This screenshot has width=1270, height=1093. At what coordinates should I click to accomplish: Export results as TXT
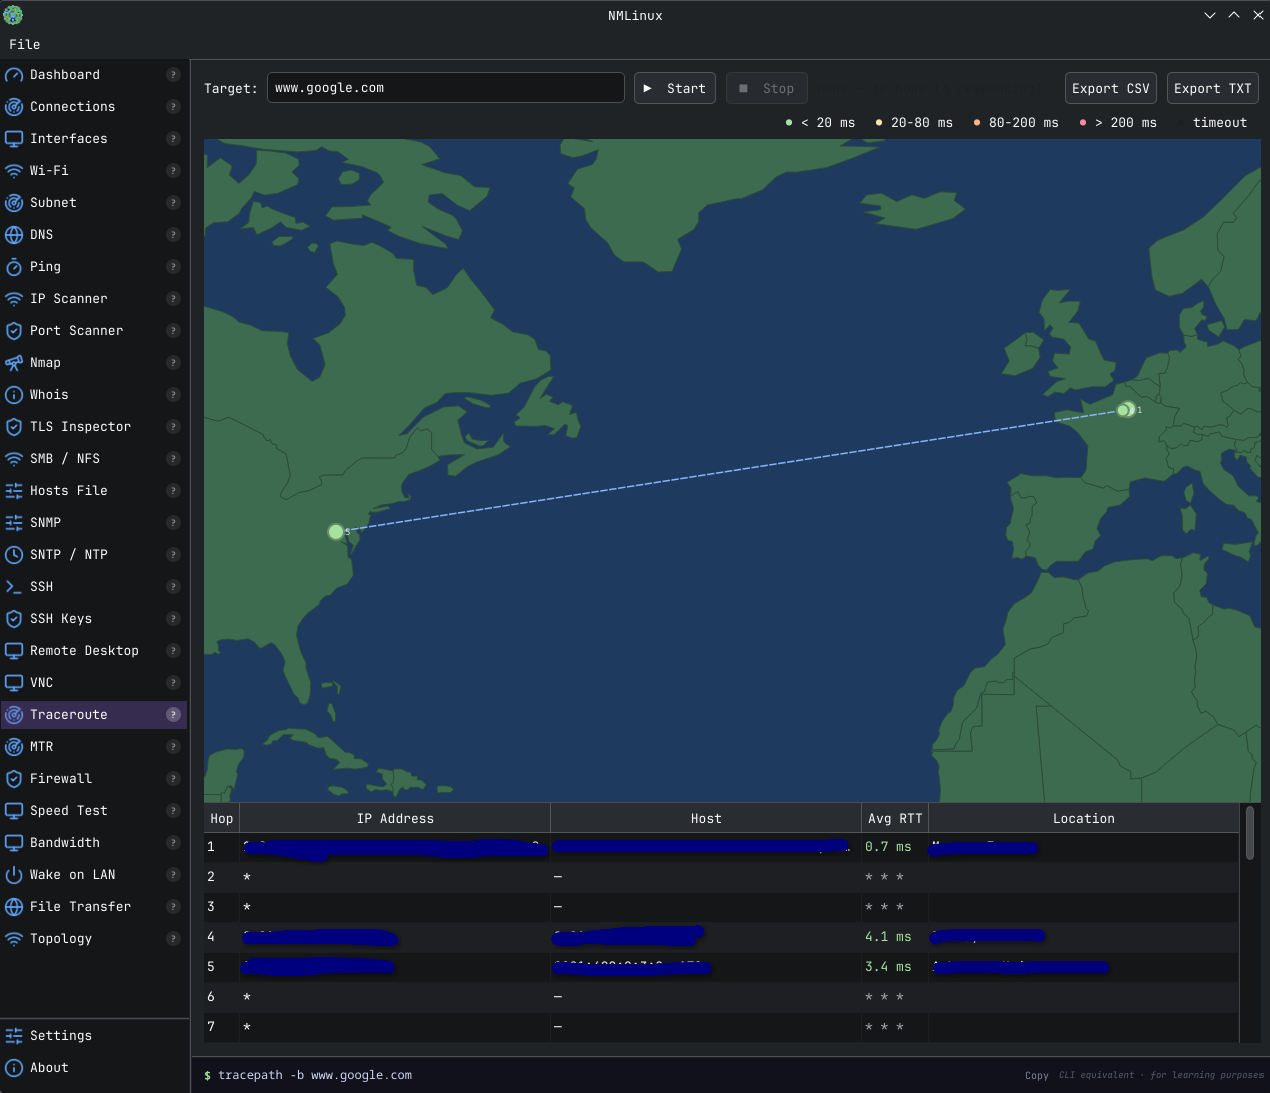point(1213,88)
